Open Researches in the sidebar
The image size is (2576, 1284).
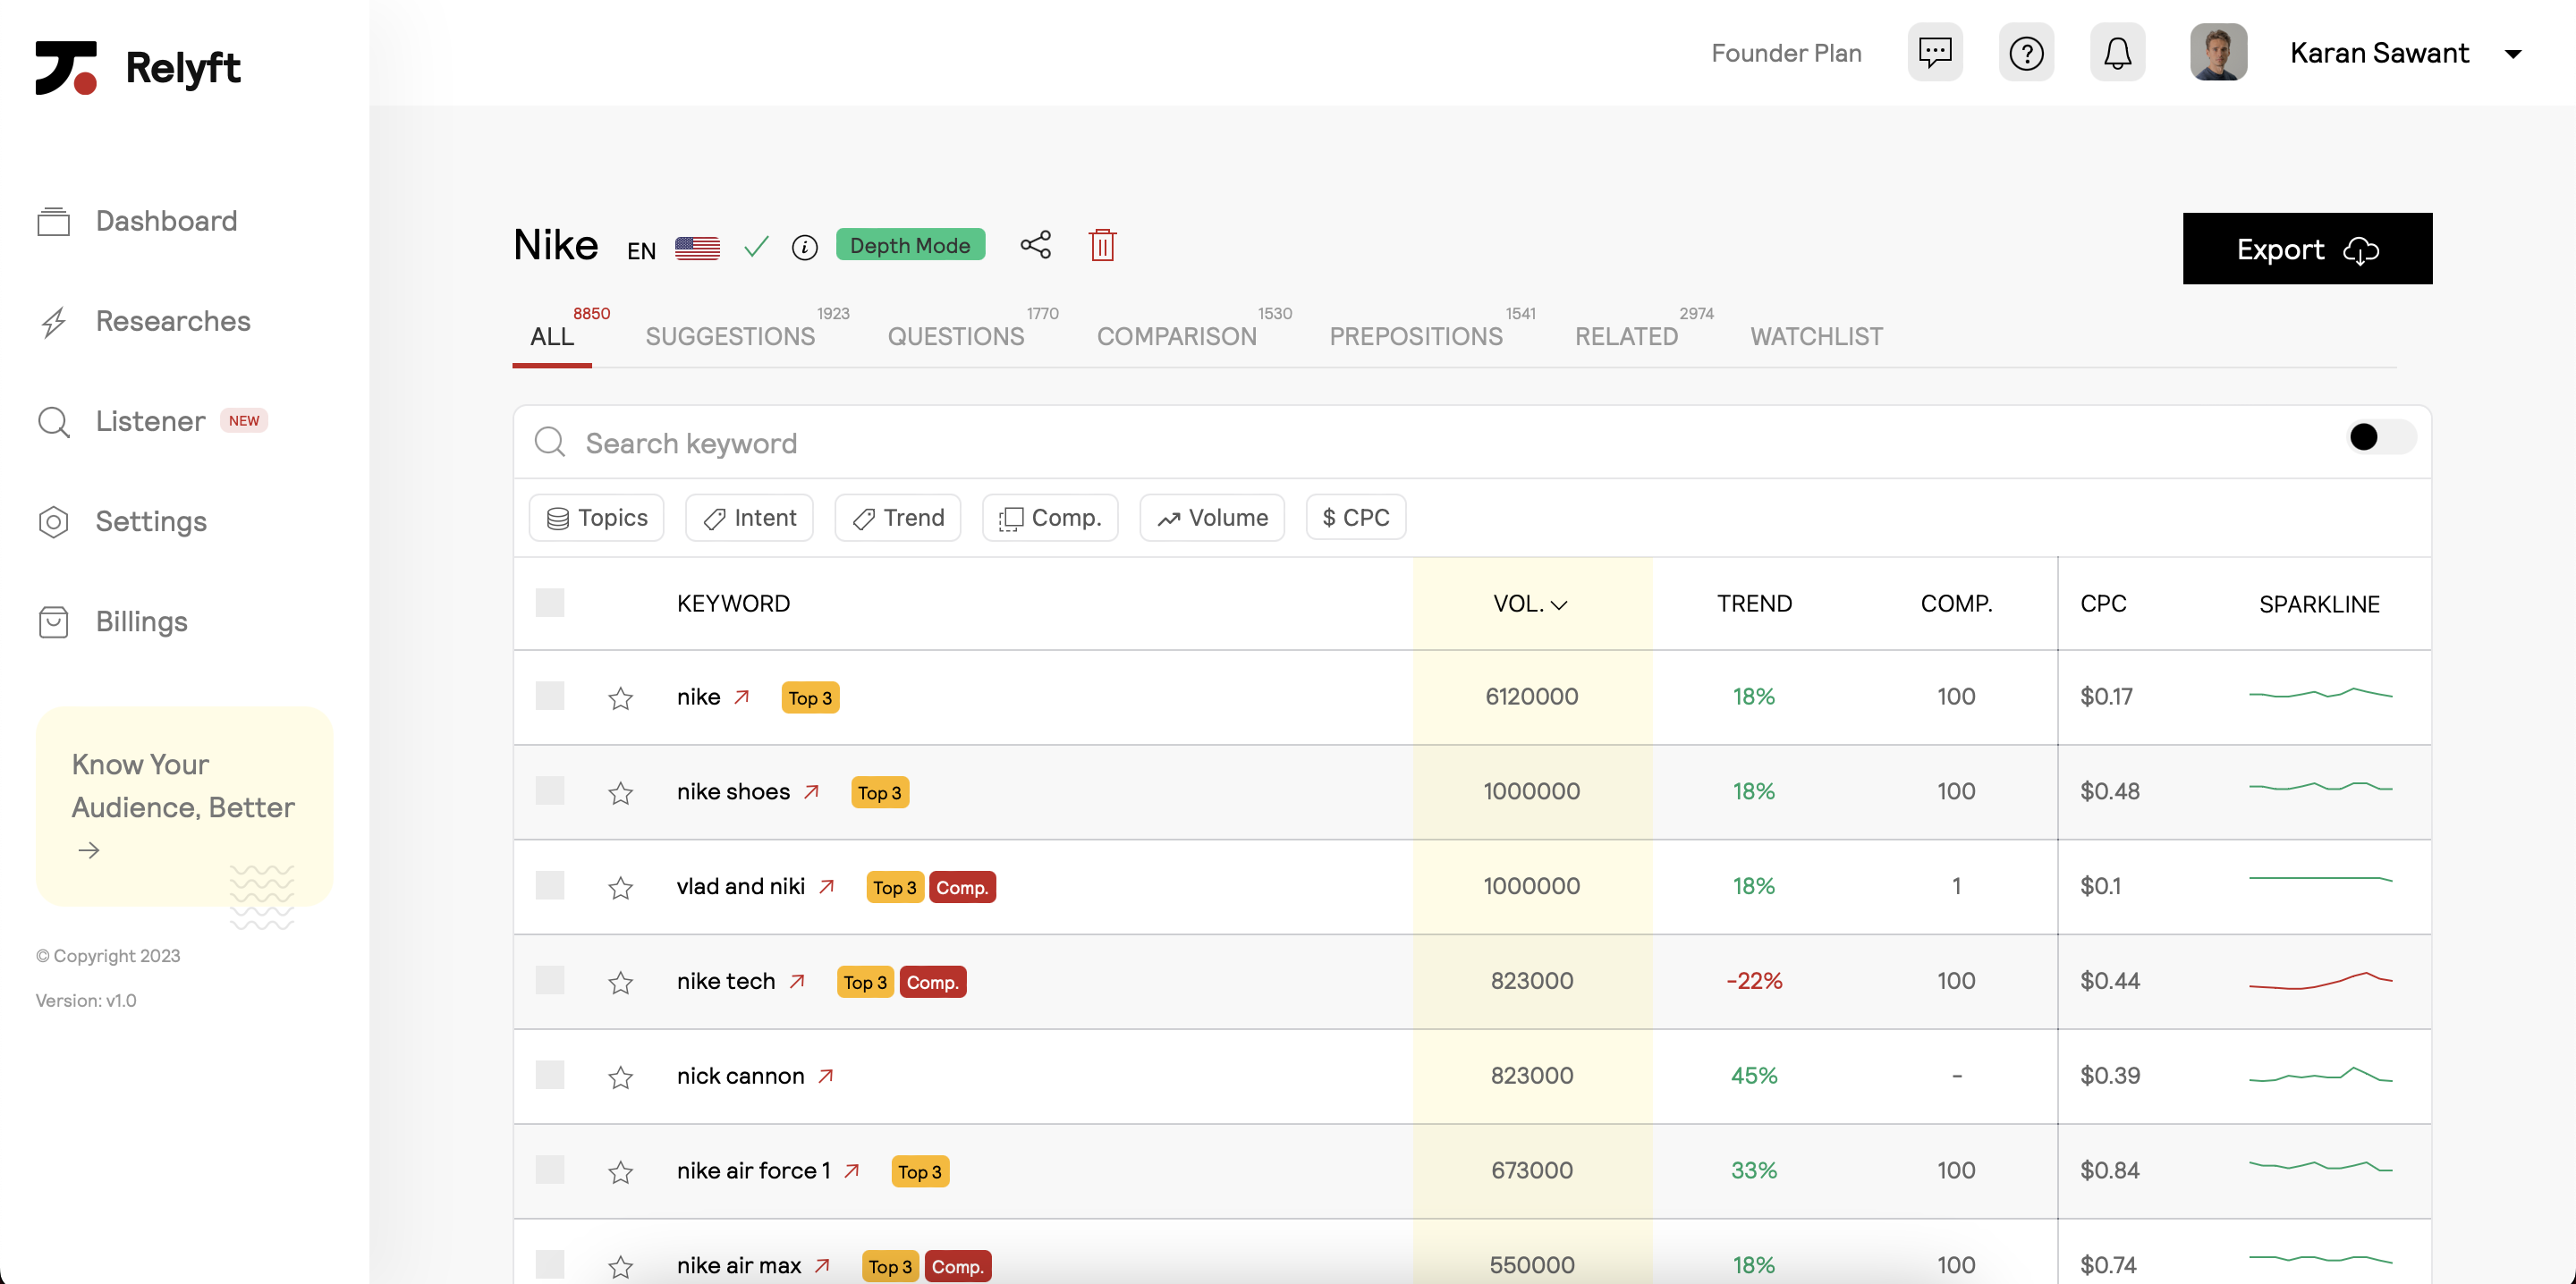[144, 321]
